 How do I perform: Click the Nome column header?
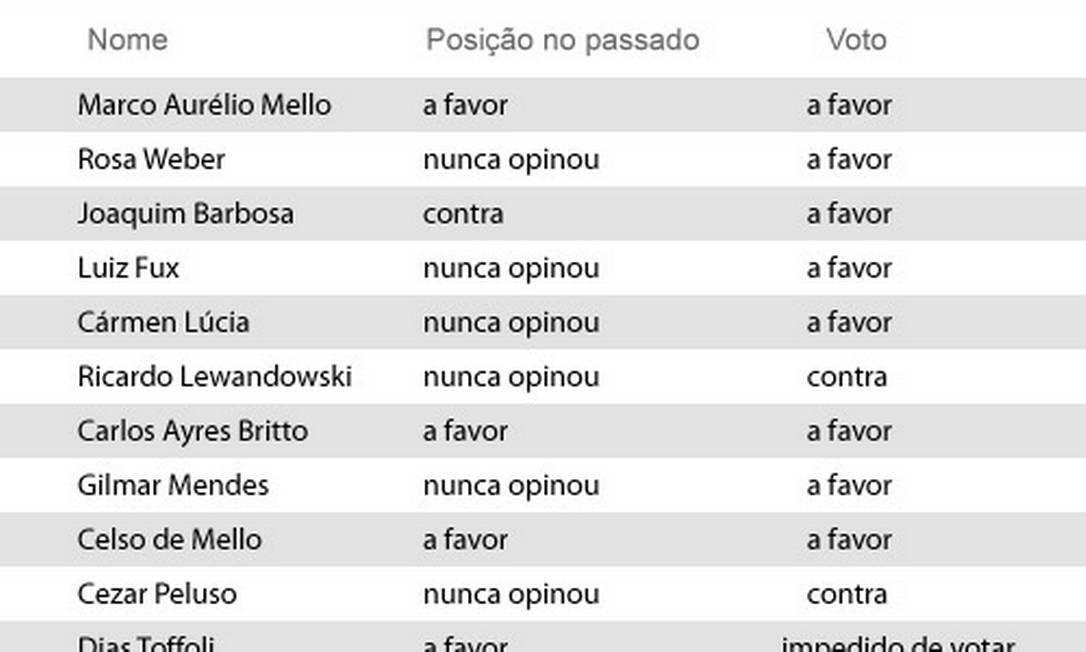(127, 40)
